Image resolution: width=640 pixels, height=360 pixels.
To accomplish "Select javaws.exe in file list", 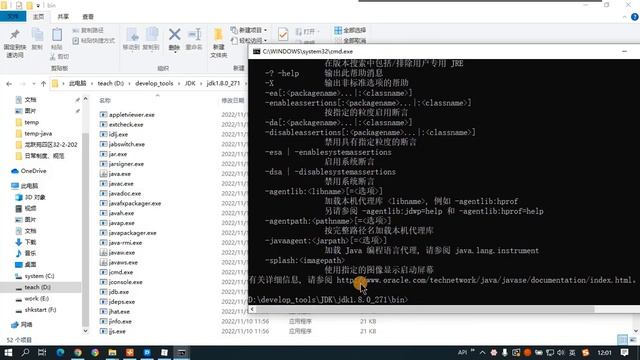I will [x=123, y=262].
